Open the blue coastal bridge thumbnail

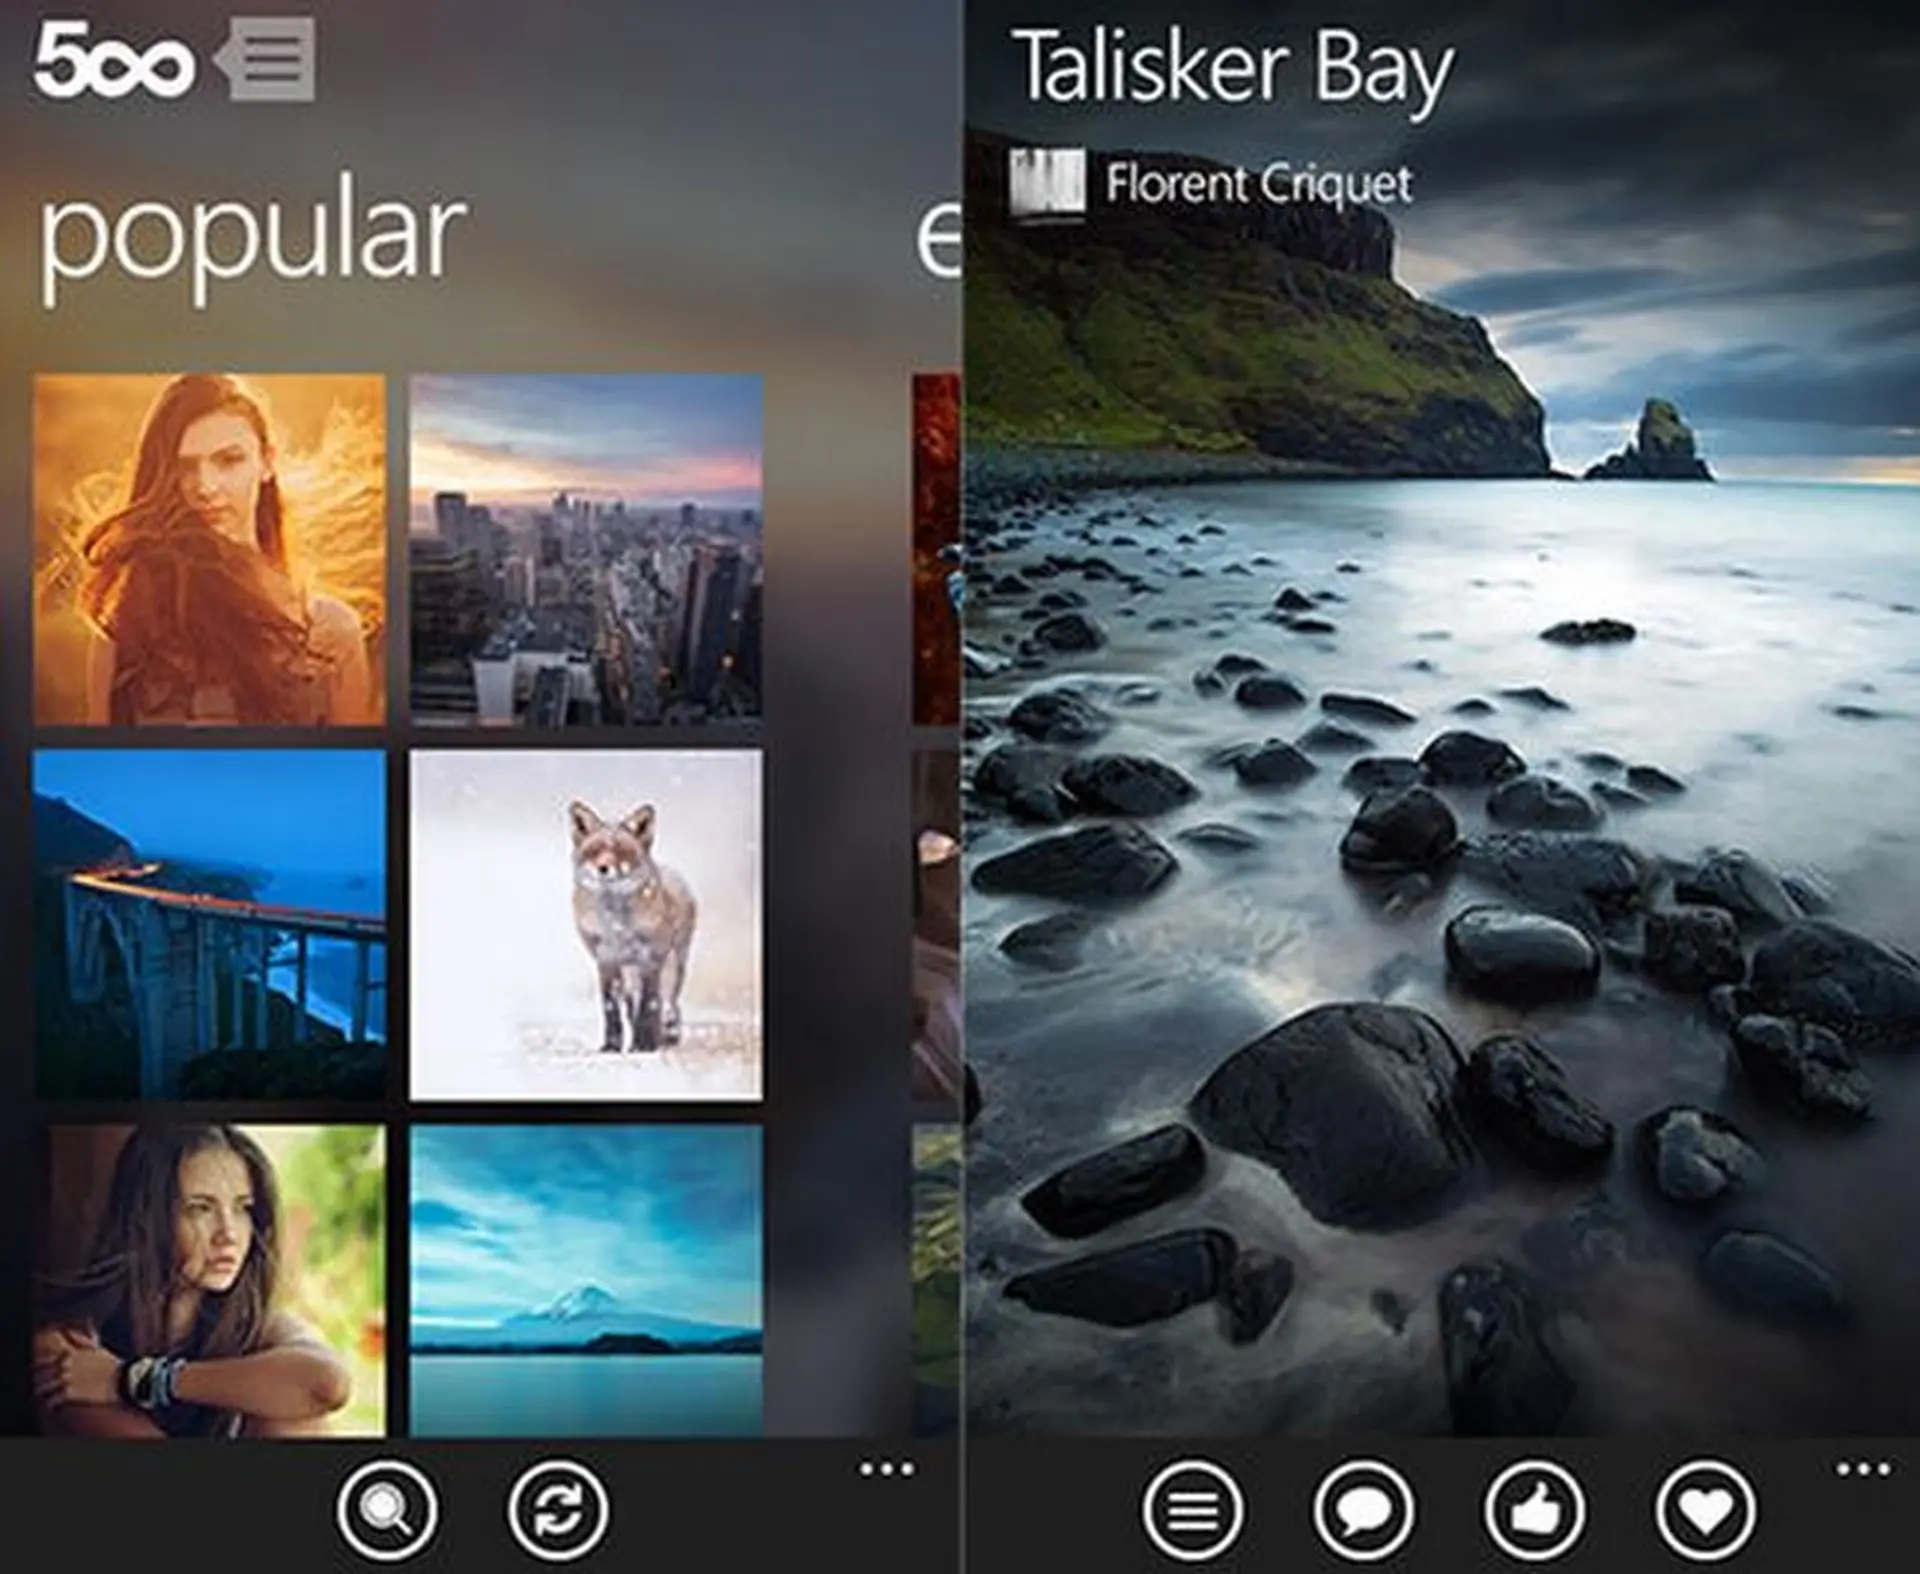click(x=210, y=925)
